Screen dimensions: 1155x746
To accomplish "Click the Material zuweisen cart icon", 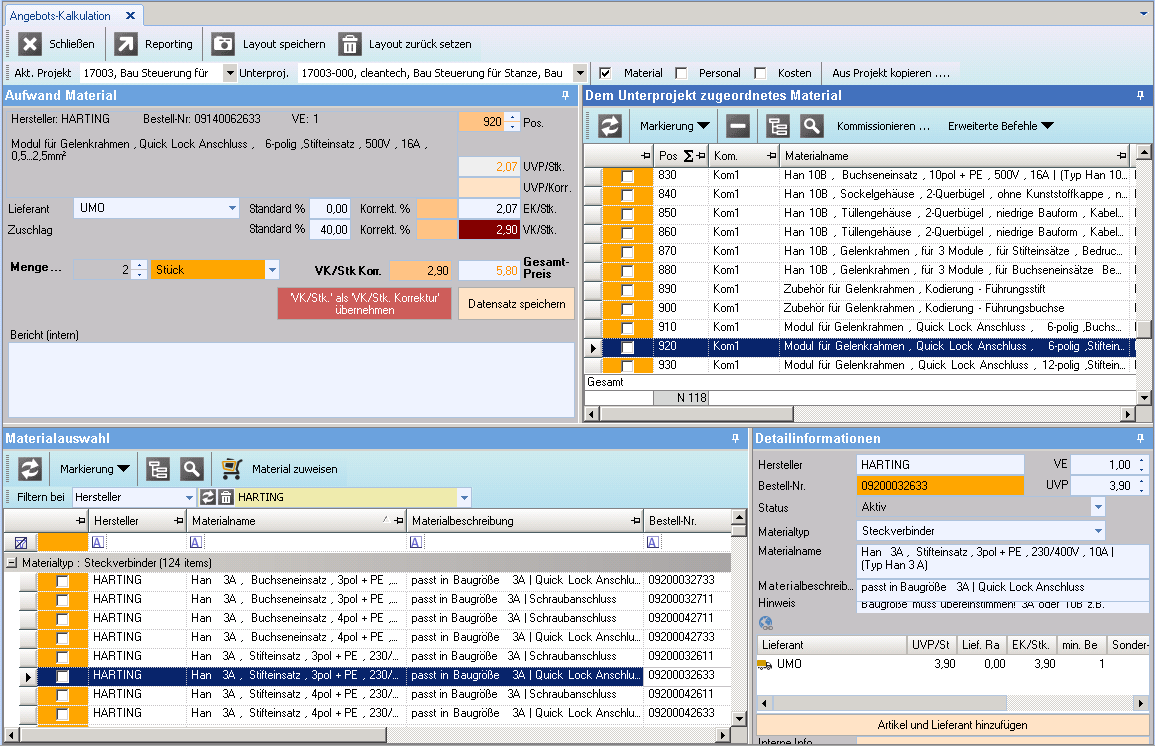I will coord(232,469).
